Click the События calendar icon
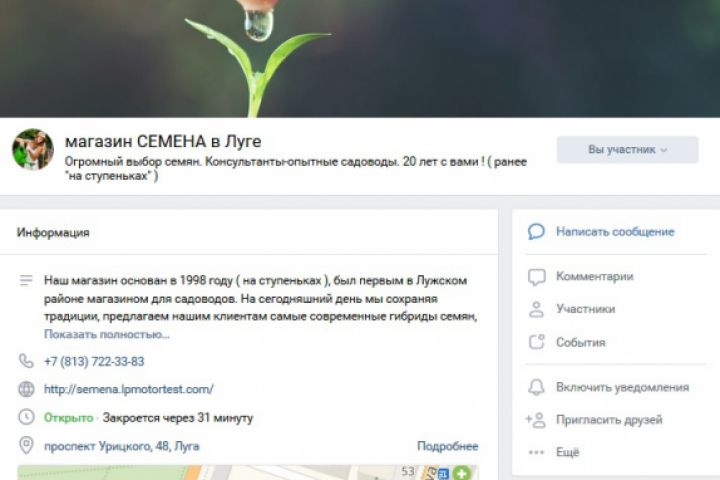720x480 pixels. click(x=536, y=342)
